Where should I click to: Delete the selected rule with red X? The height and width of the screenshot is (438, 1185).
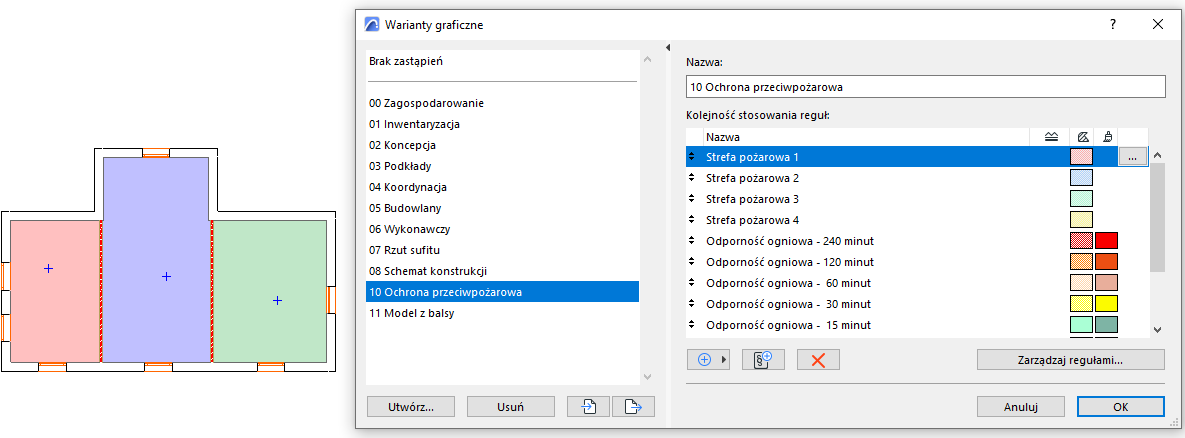[x=818, y=360]
